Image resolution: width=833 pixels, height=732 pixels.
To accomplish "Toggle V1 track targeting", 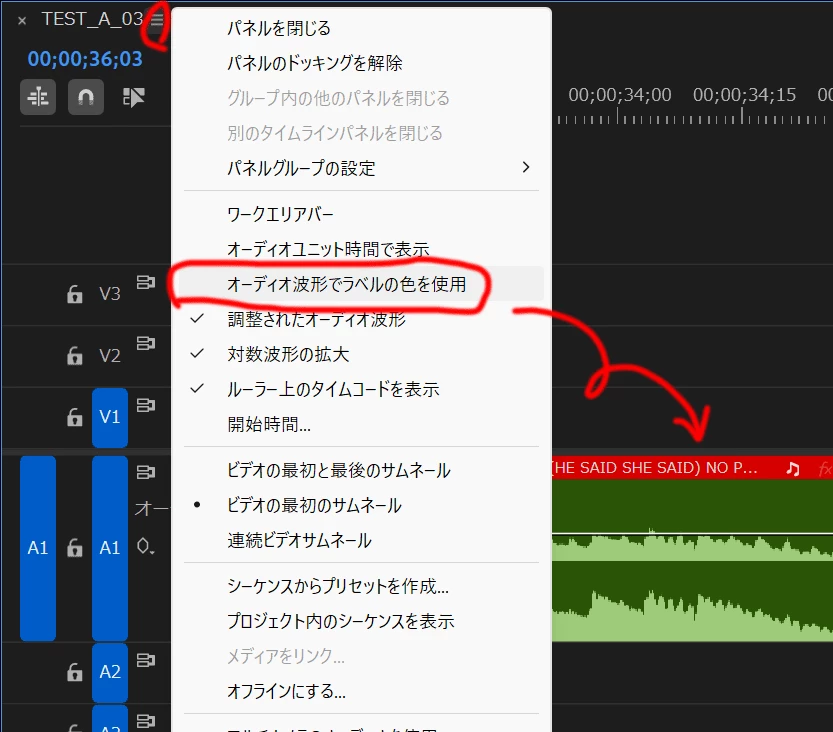I will 110,418.
